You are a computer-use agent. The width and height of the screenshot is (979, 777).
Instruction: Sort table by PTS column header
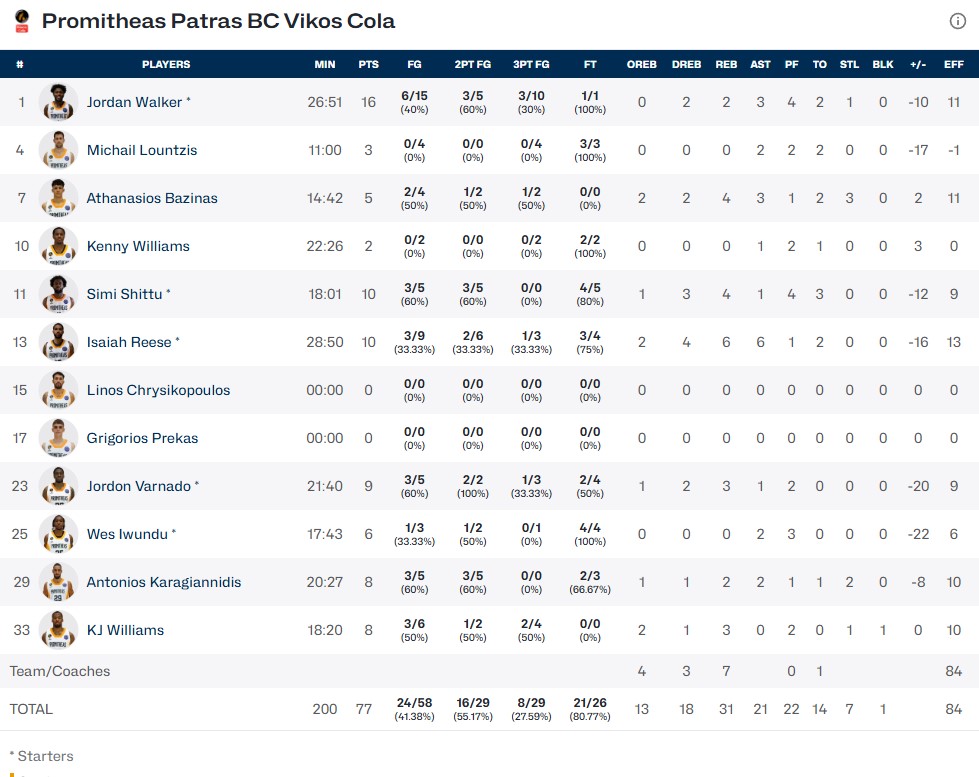[368, 64]
